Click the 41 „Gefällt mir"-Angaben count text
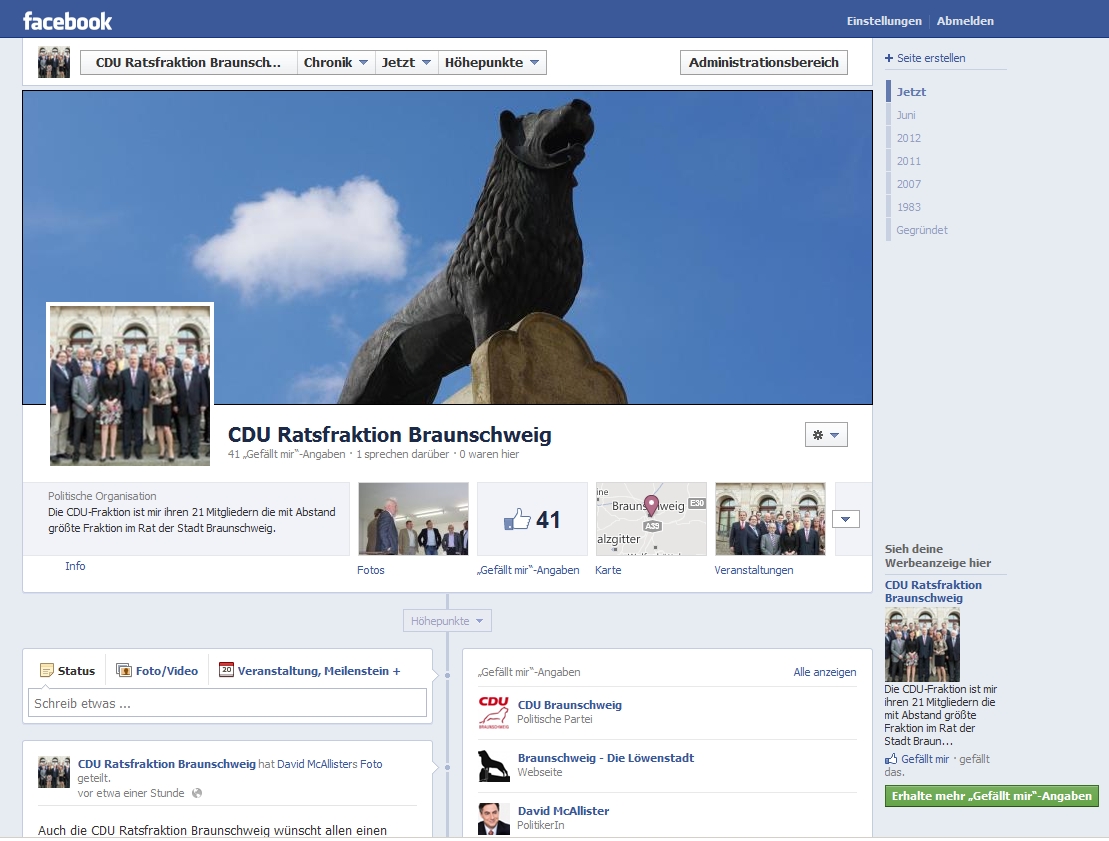This screenshot has width=1109, height=841. pyautogui.click(x=286, y=454)
